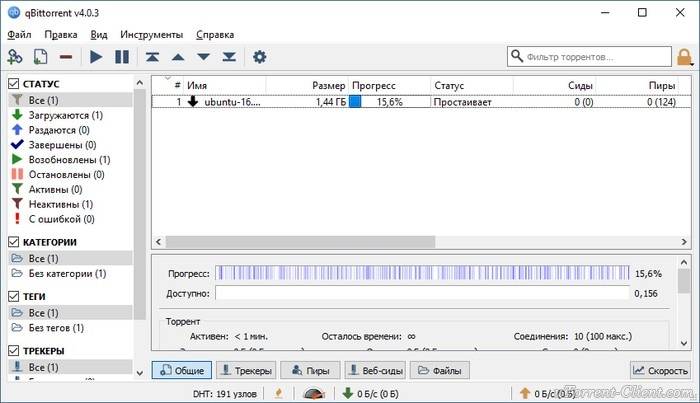
Task: Resume torrents with the play icon
Action: point(96,57)
